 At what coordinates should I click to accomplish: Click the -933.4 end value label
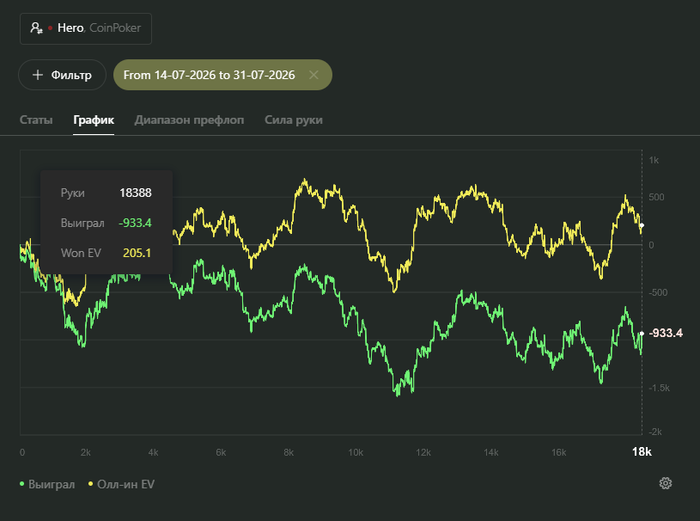coord(666,333)
